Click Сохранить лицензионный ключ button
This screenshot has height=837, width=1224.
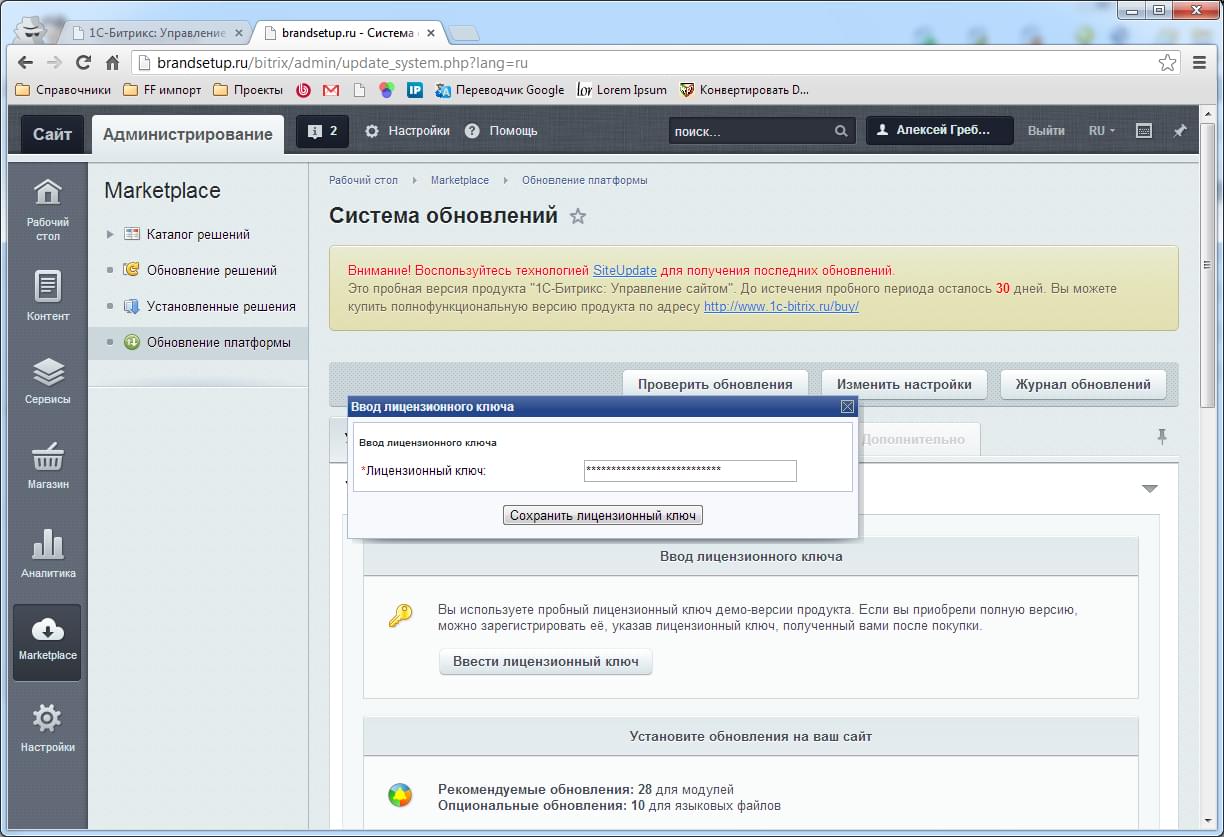tap(603, 516)
